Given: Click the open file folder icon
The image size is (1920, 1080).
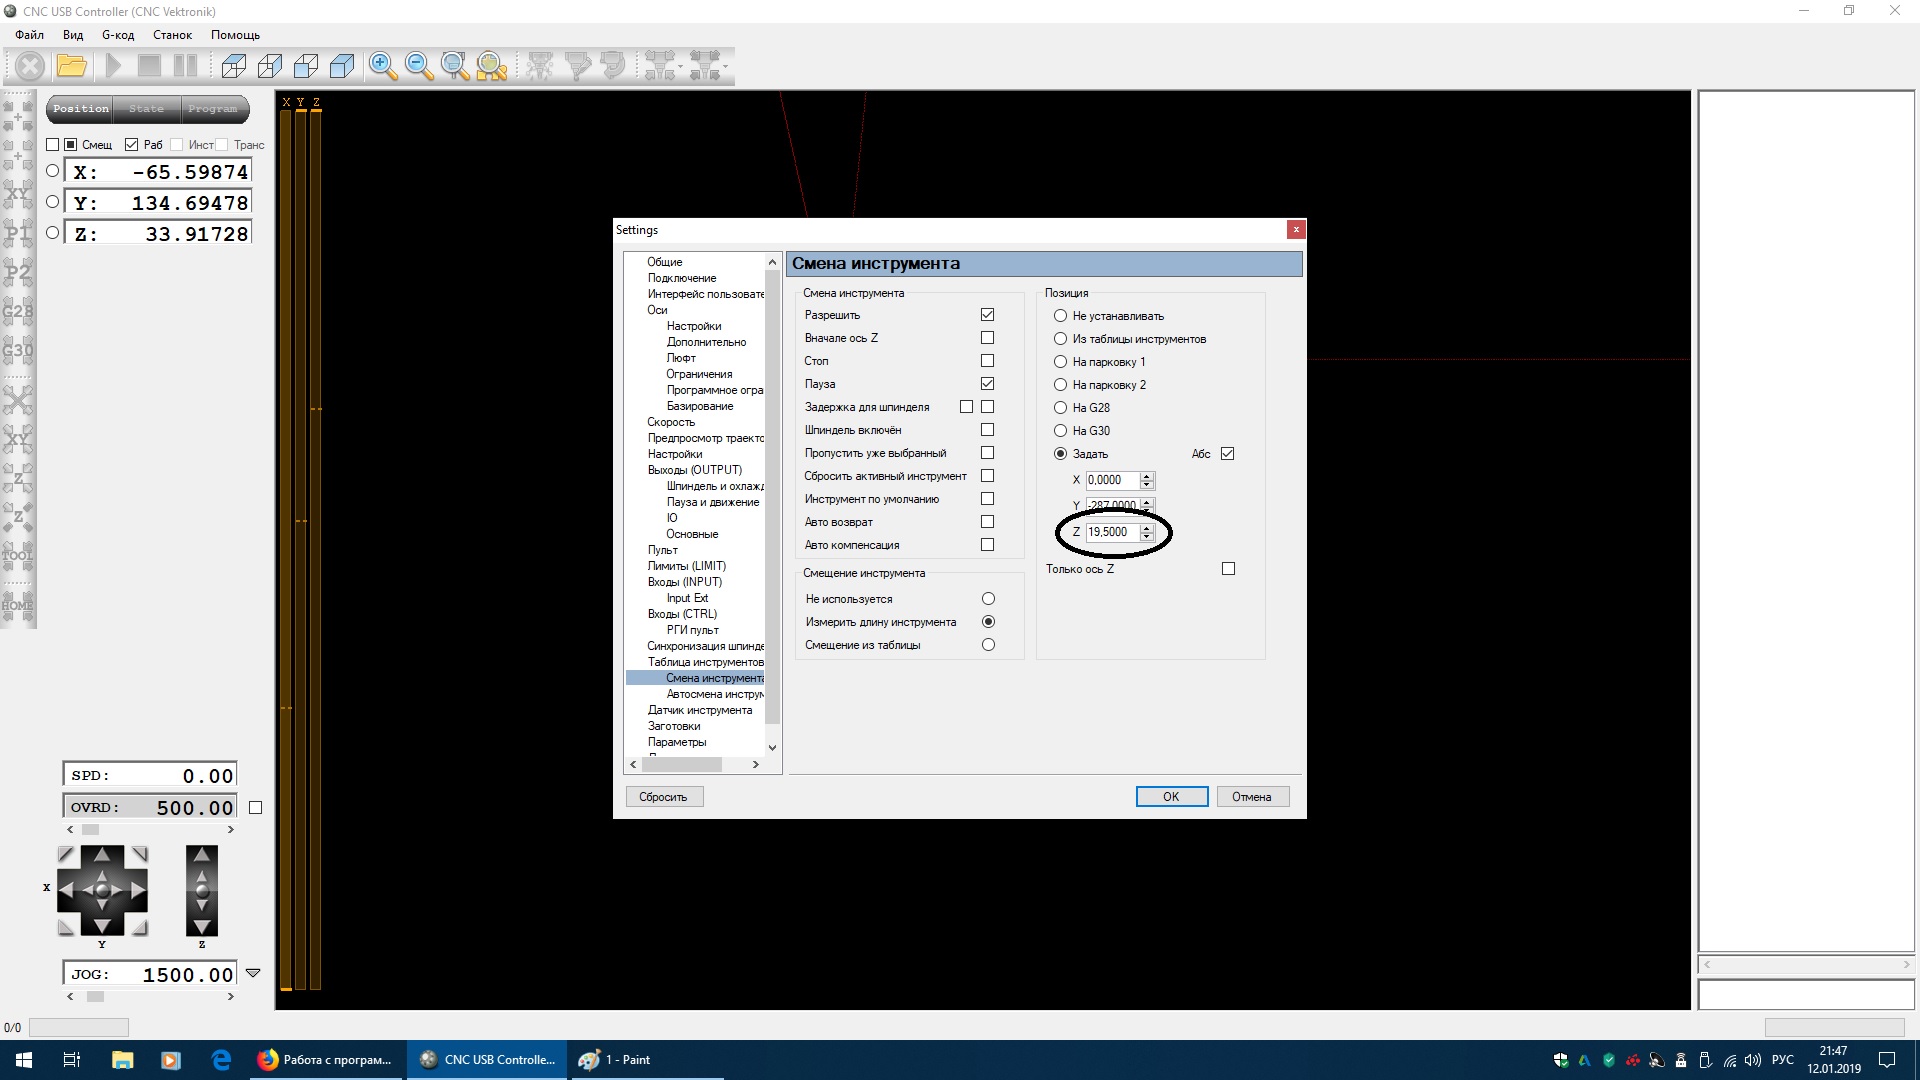Looking at the screenshot, I should 71,67.
